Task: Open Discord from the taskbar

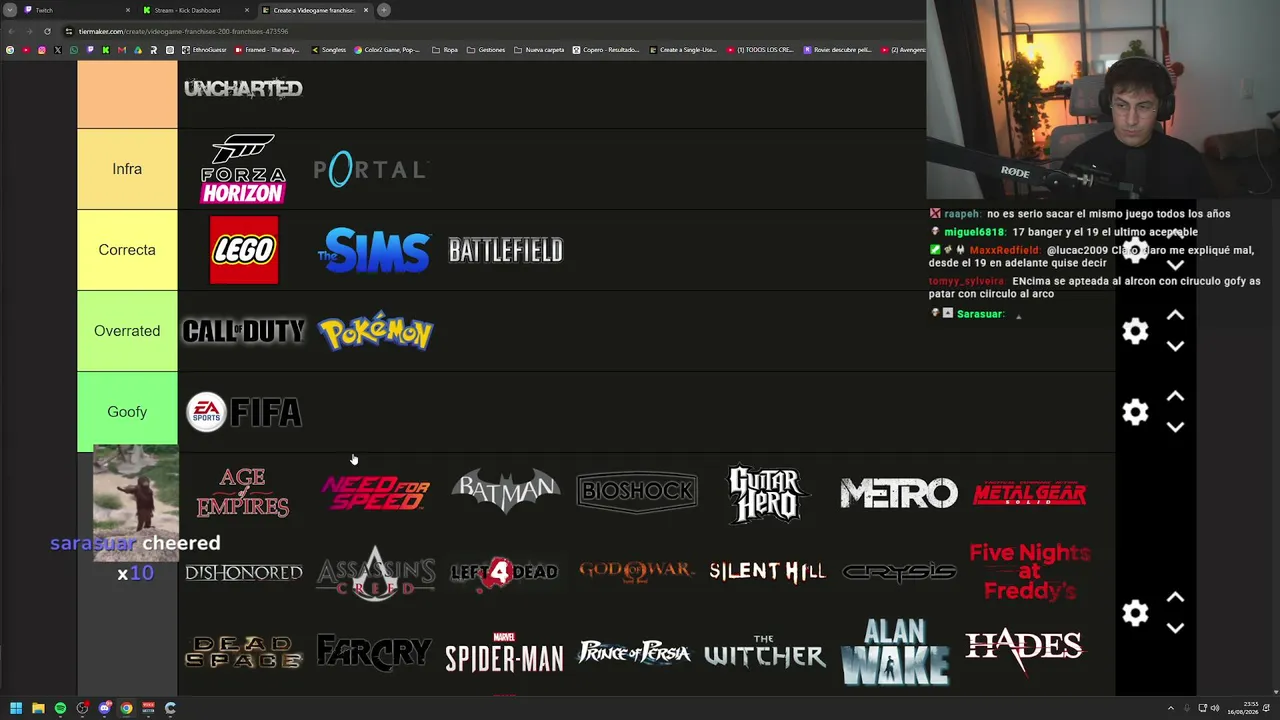Action: click(x=104, y=708)
